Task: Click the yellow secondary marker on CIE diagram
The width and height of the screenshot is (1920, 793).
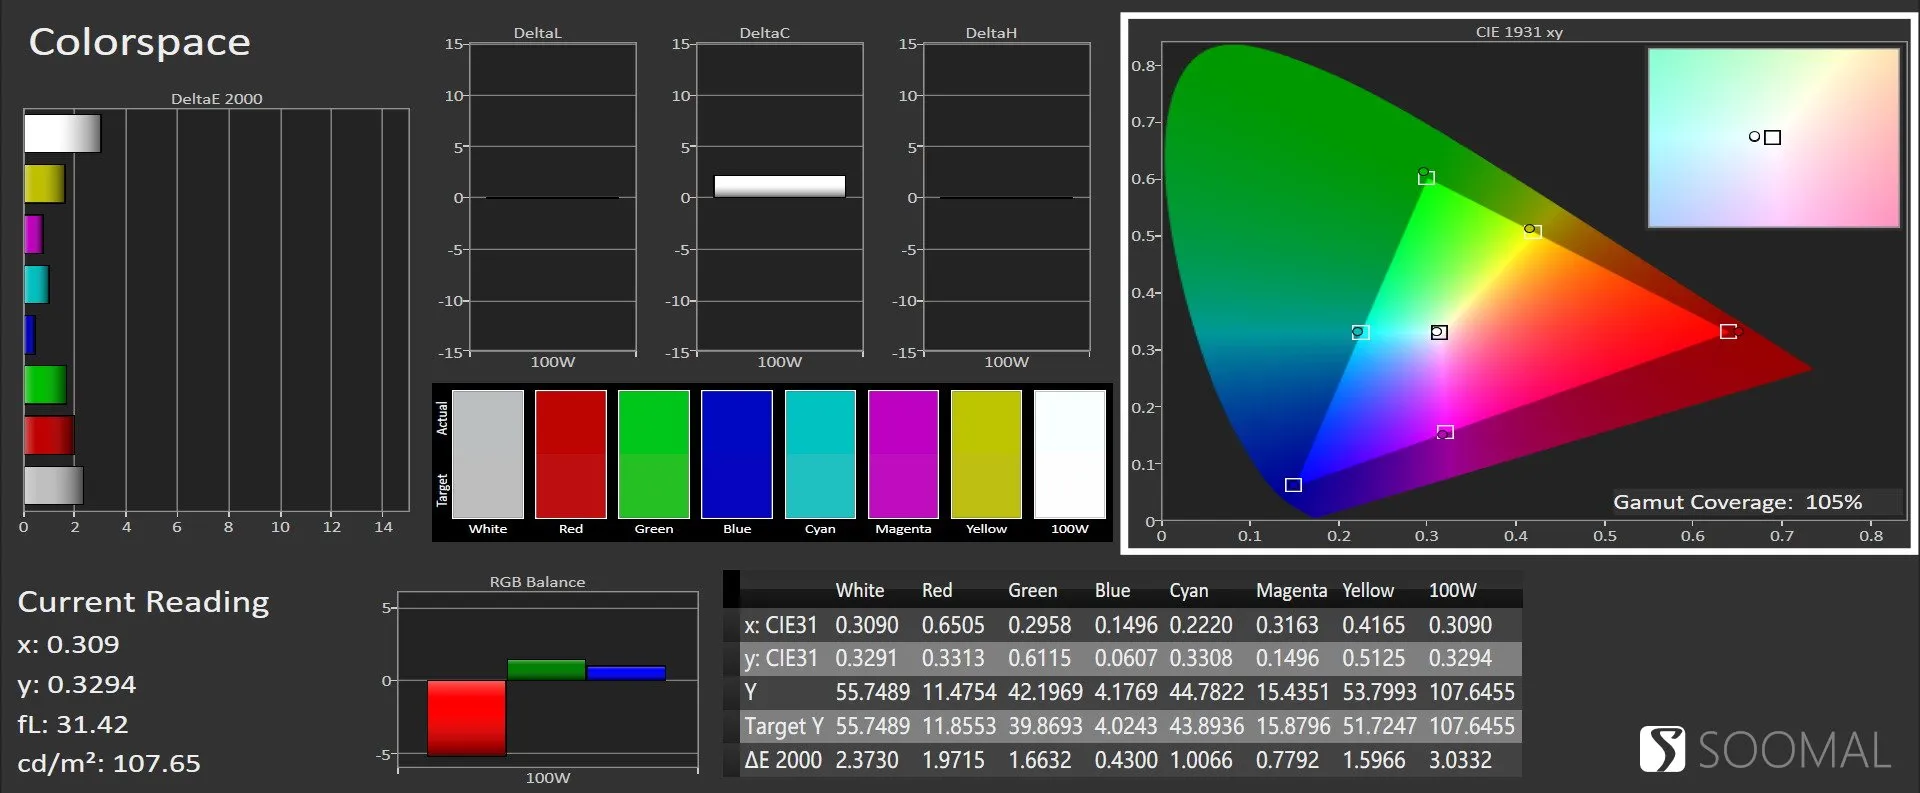Action: click(1532, 231)
